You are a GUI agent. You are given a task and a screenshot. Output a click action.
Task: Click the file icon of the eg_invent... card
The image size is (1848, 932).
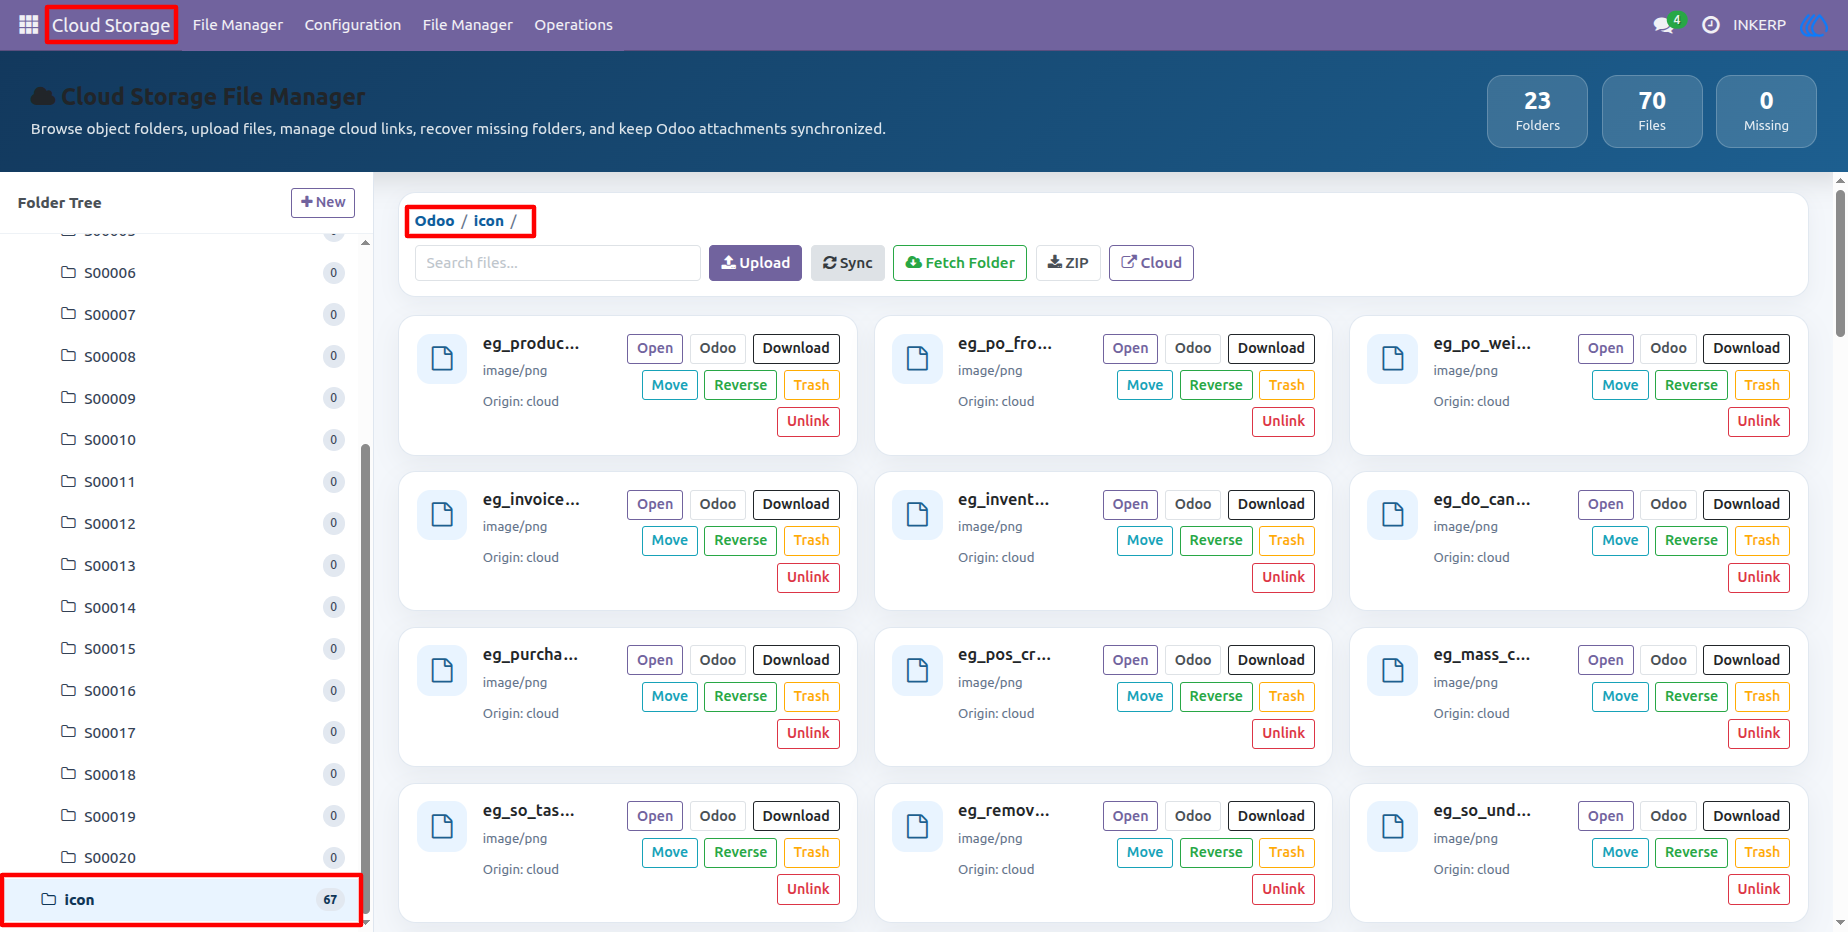(917, 514)
